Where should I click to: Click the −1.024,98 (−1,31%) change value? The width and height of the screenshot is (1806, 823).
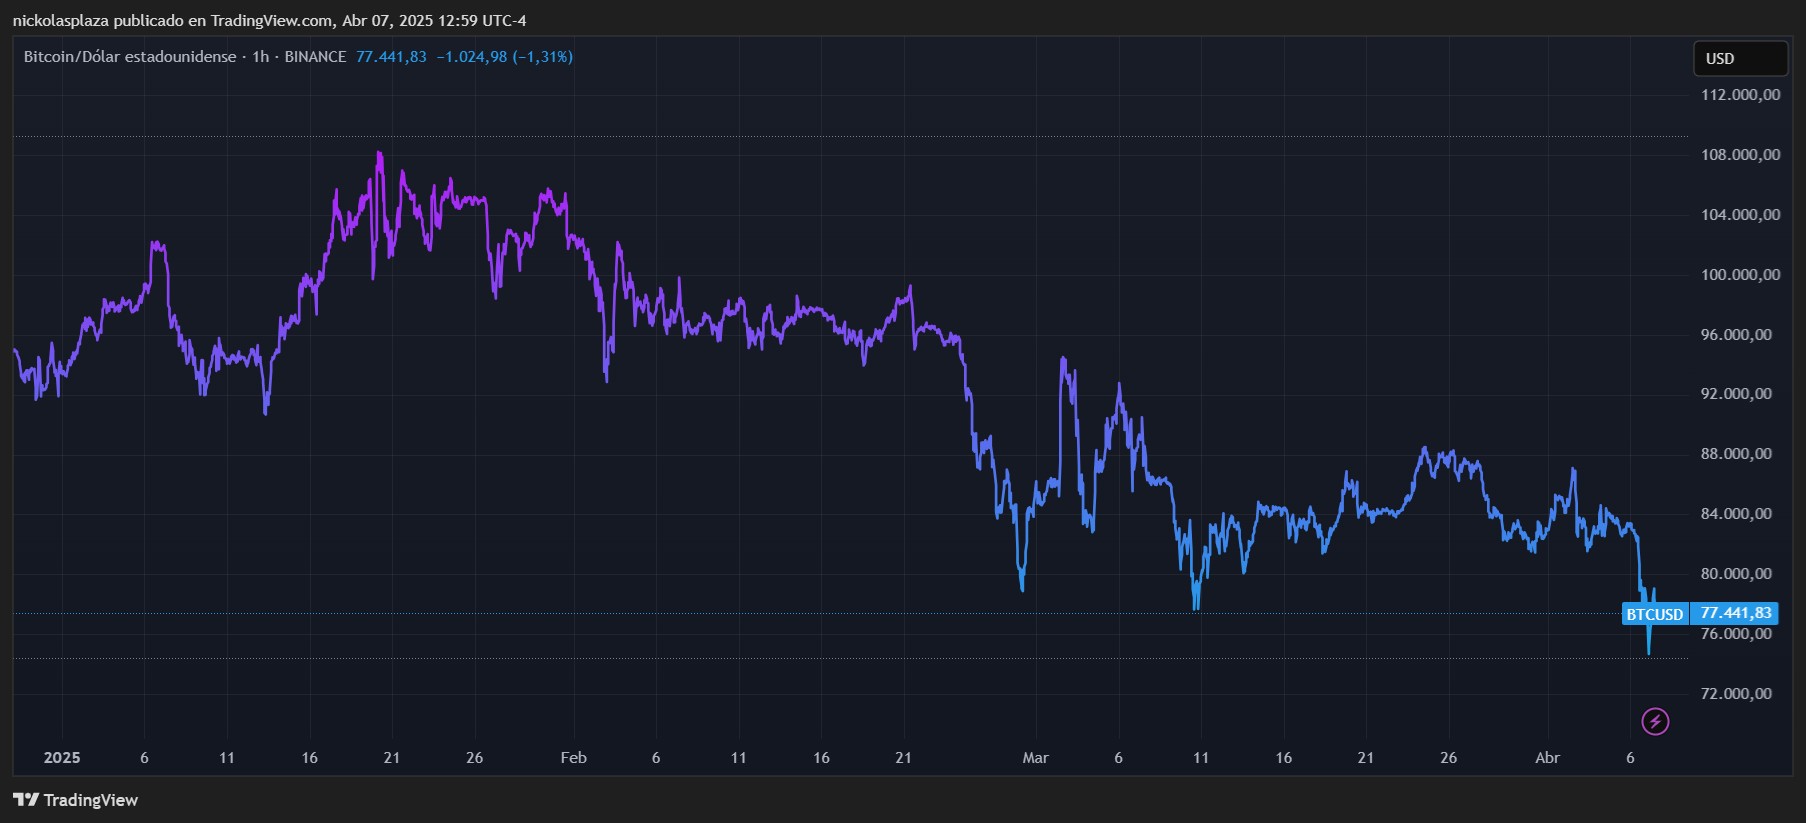point(505,57)
